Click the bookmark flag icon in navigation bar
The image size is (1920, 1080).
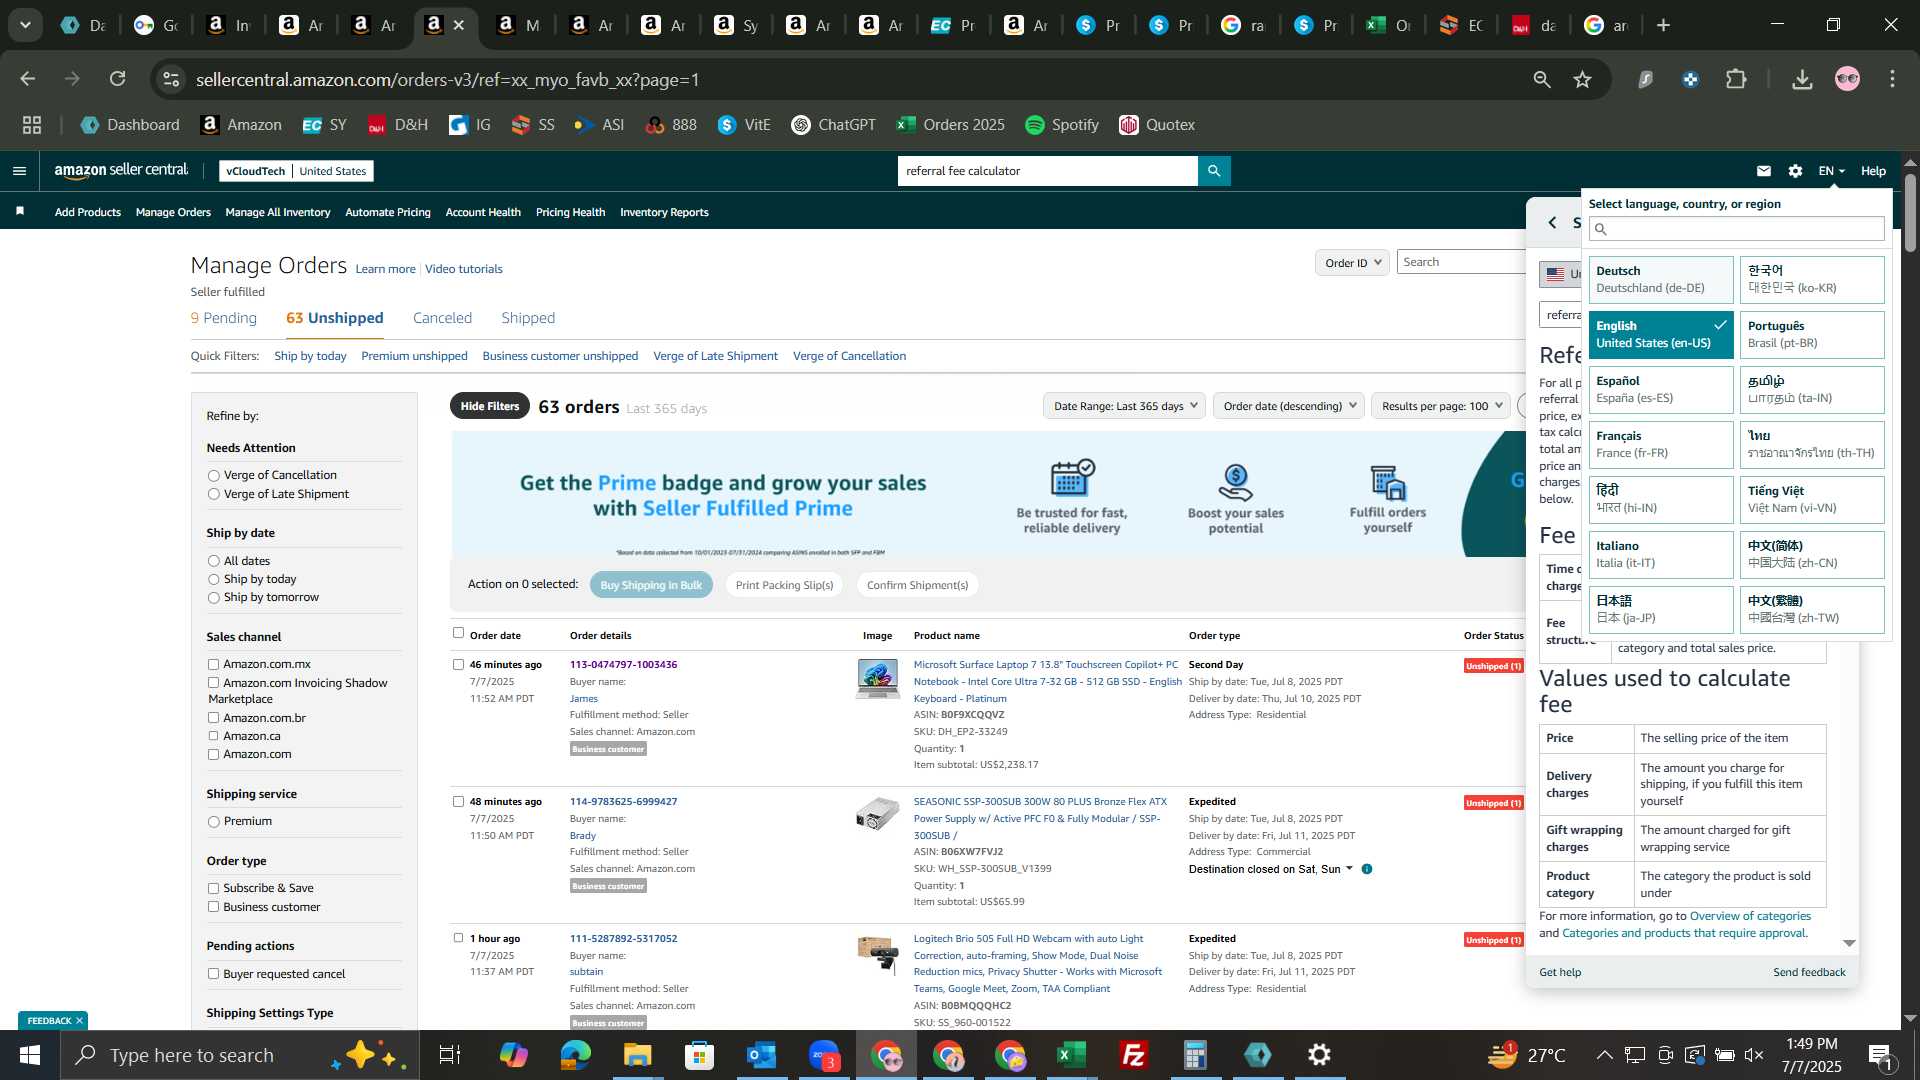20,211
